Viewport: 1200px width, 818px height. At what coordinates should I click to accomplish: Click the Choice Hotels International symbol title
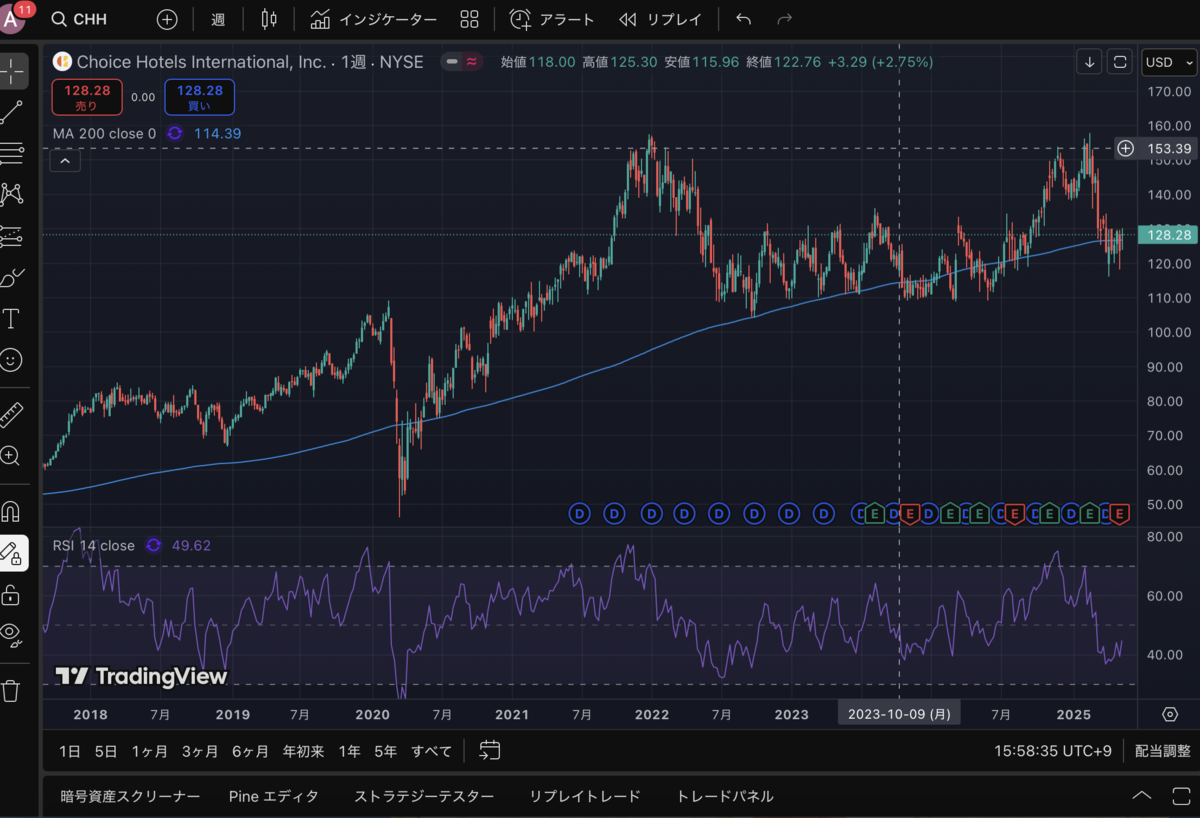[x=202, y=62]
